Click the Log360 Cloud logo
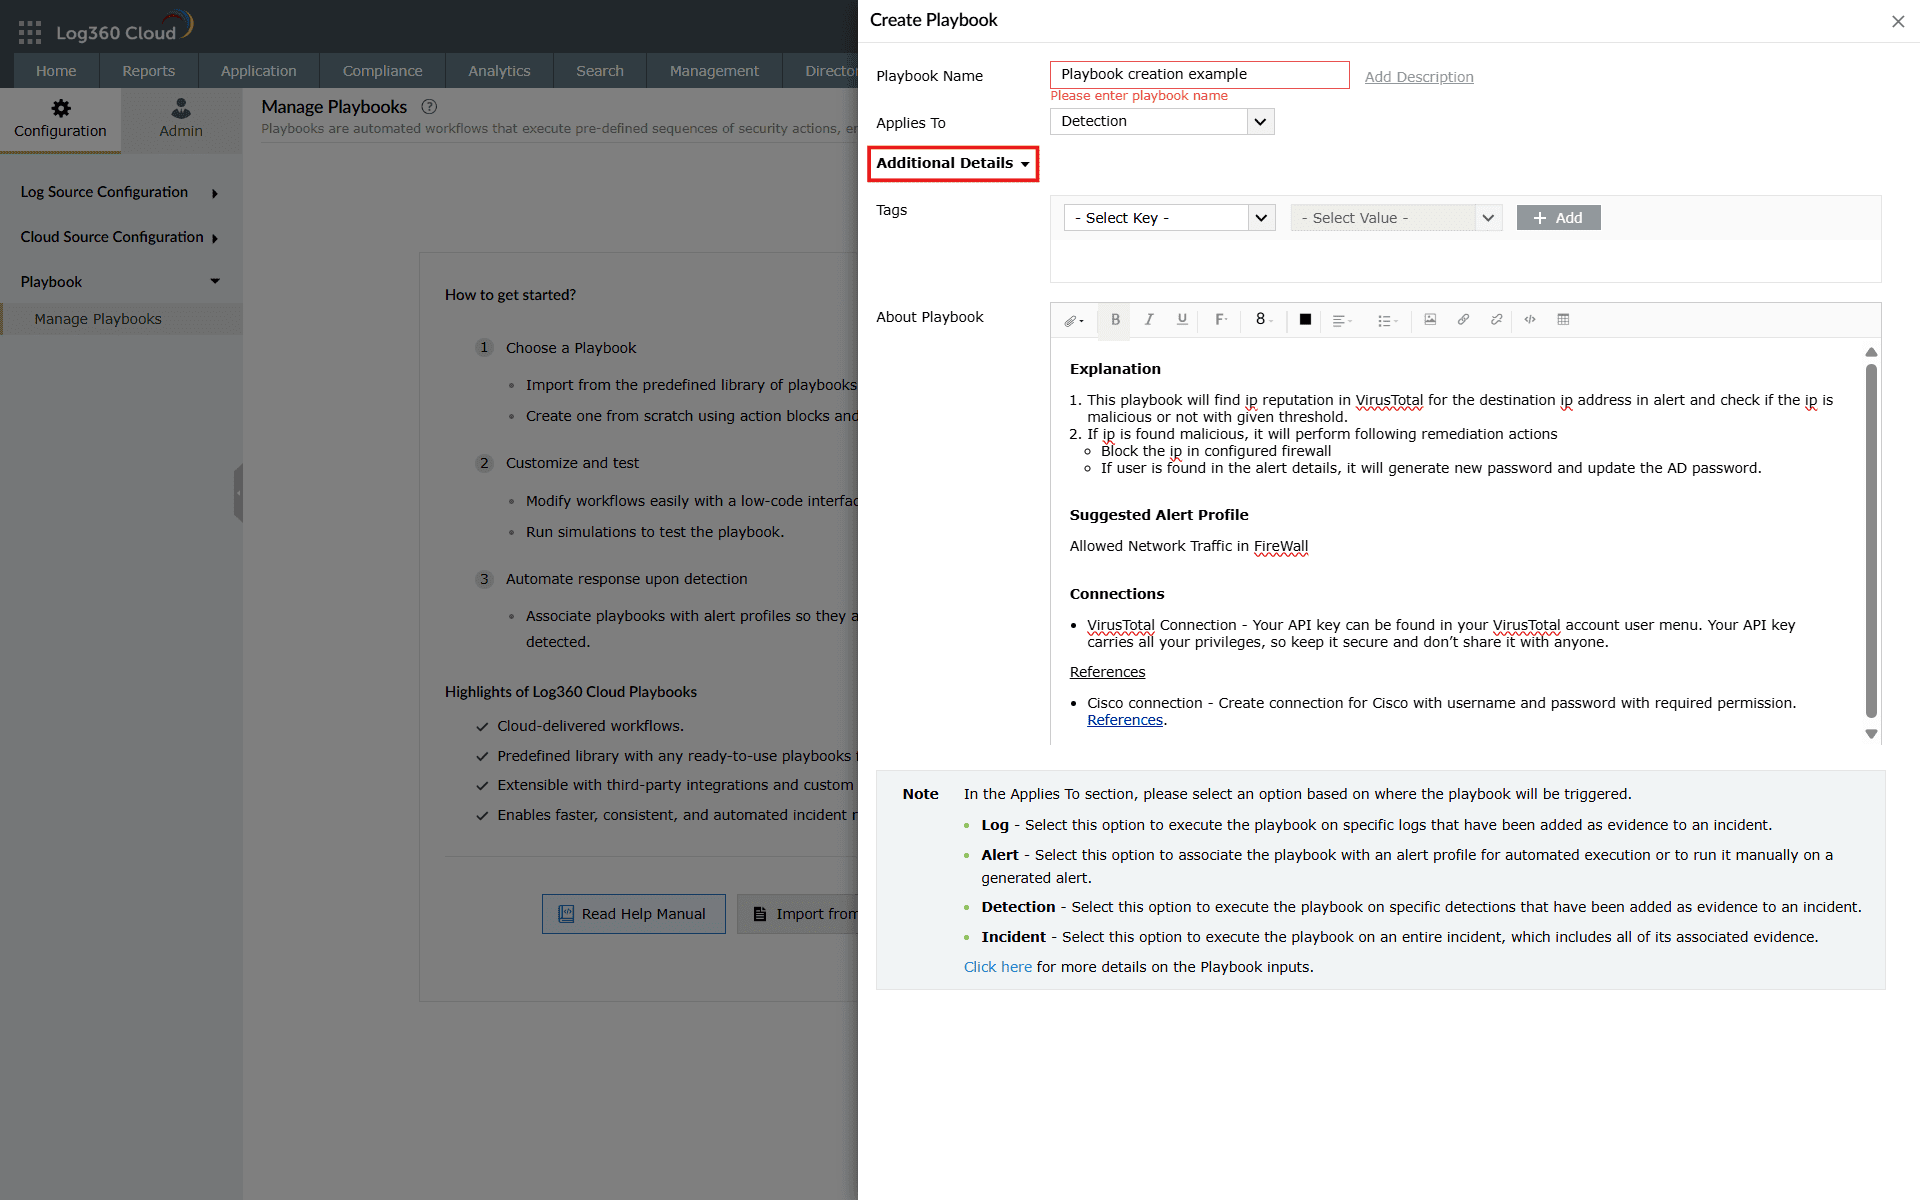The height and width of the screenshot is (1200, 1920). pos(125,29)
